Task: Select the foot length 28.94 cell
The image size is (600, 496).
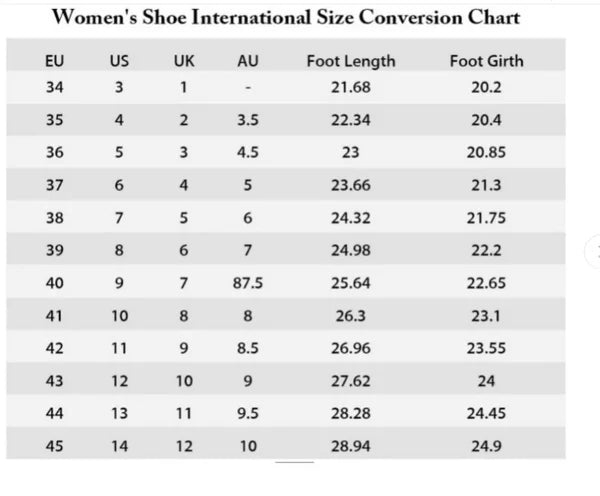Action: tap(350, 446)
